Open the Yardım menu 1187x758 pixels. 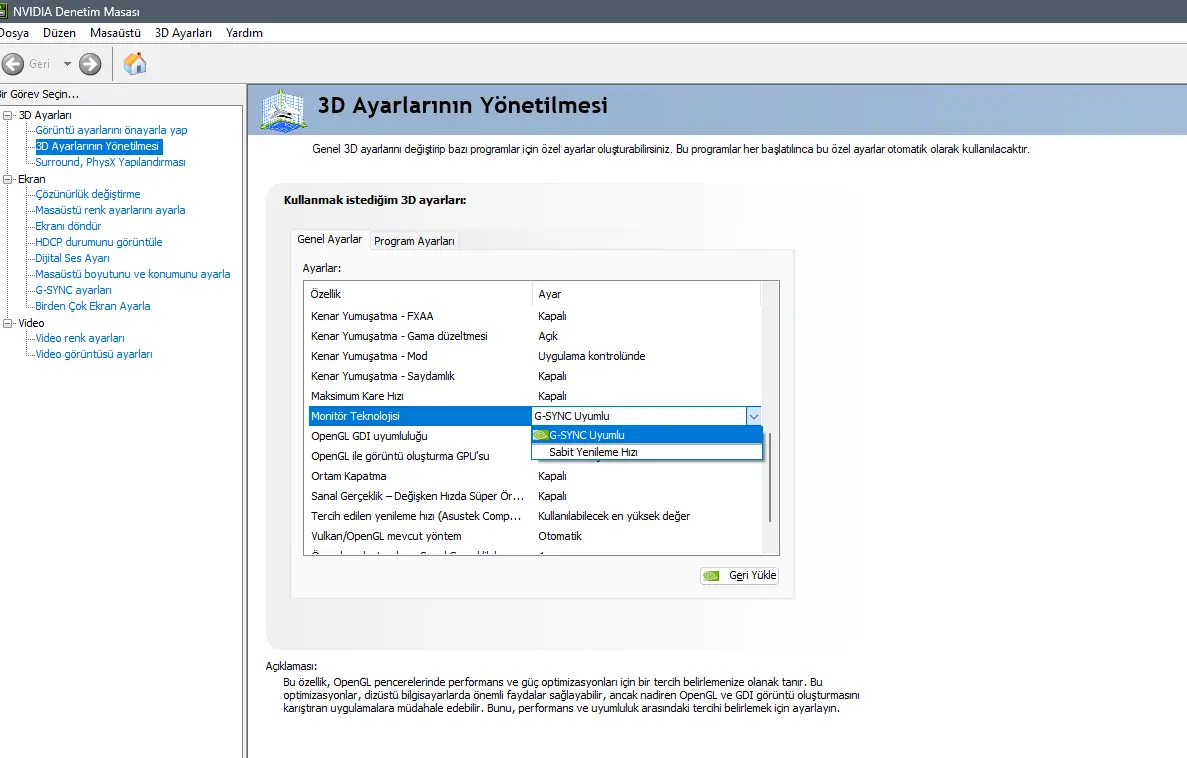(x=244, y=33)
